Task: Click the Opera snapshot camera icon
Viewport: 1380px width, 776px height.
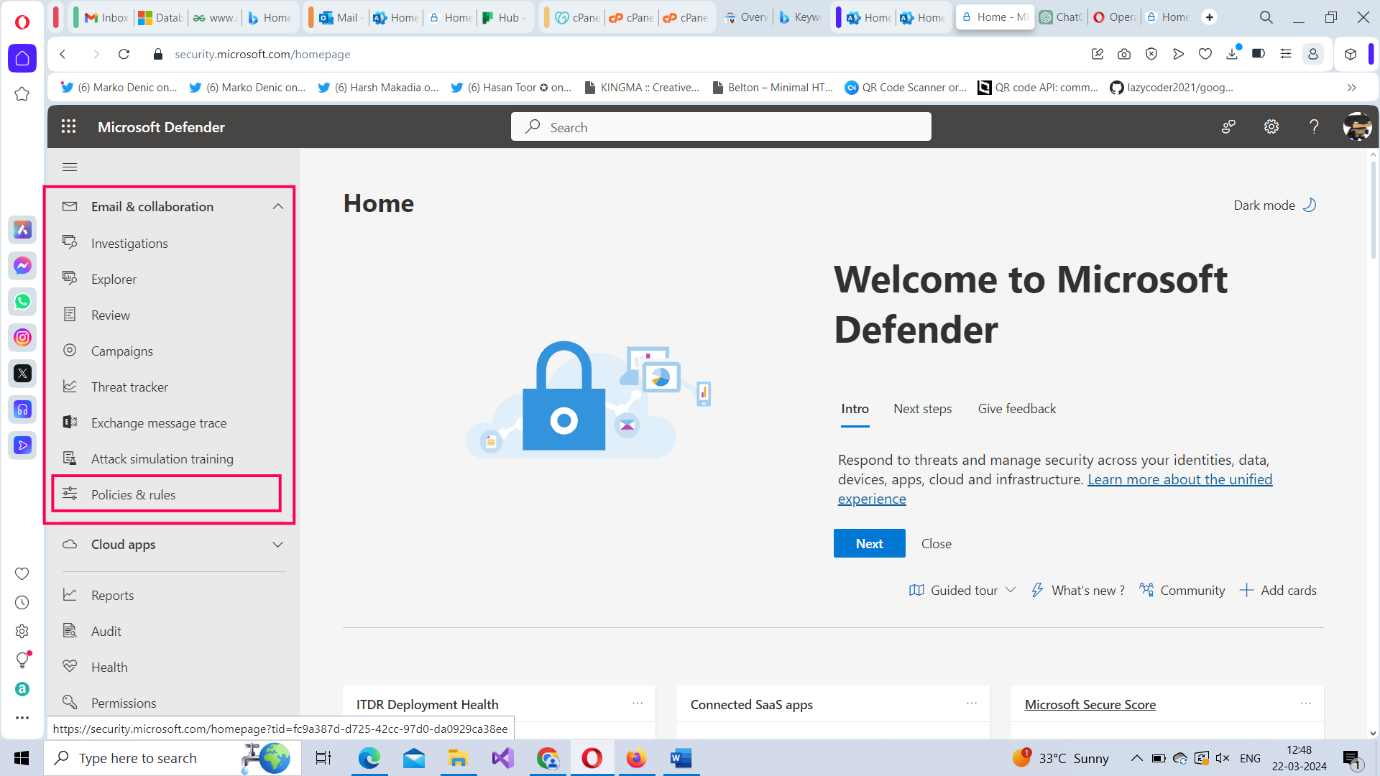Action: (1124, 54)
